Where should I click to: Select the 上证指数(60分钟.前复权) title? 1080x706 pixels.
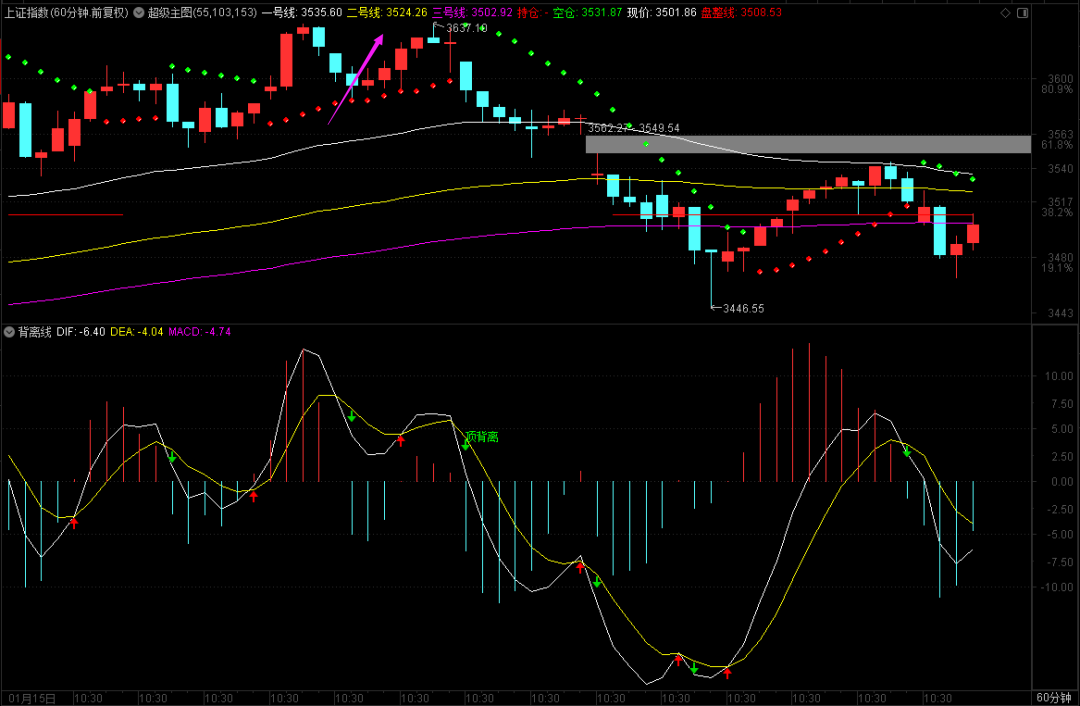point(67,12)
